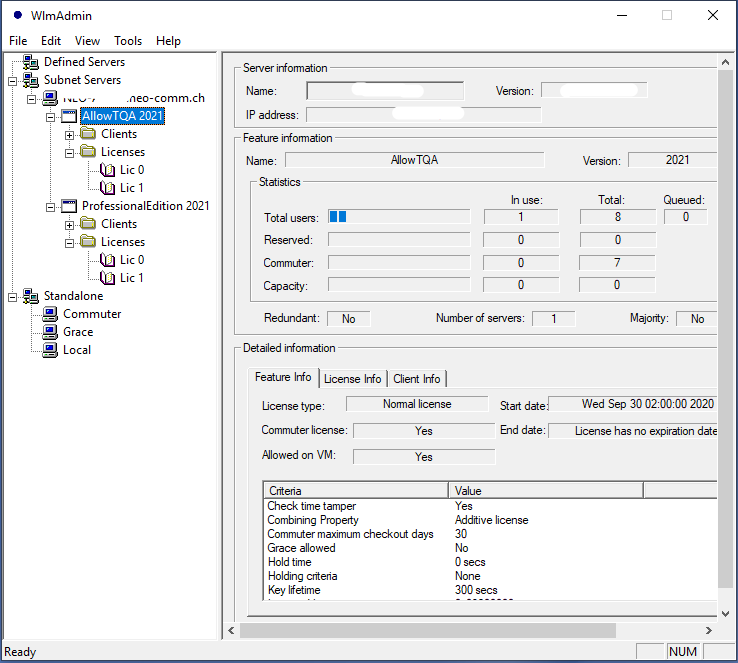
Task: Click the 'Key lifetime' criteria row
Action: coord(489,590)
